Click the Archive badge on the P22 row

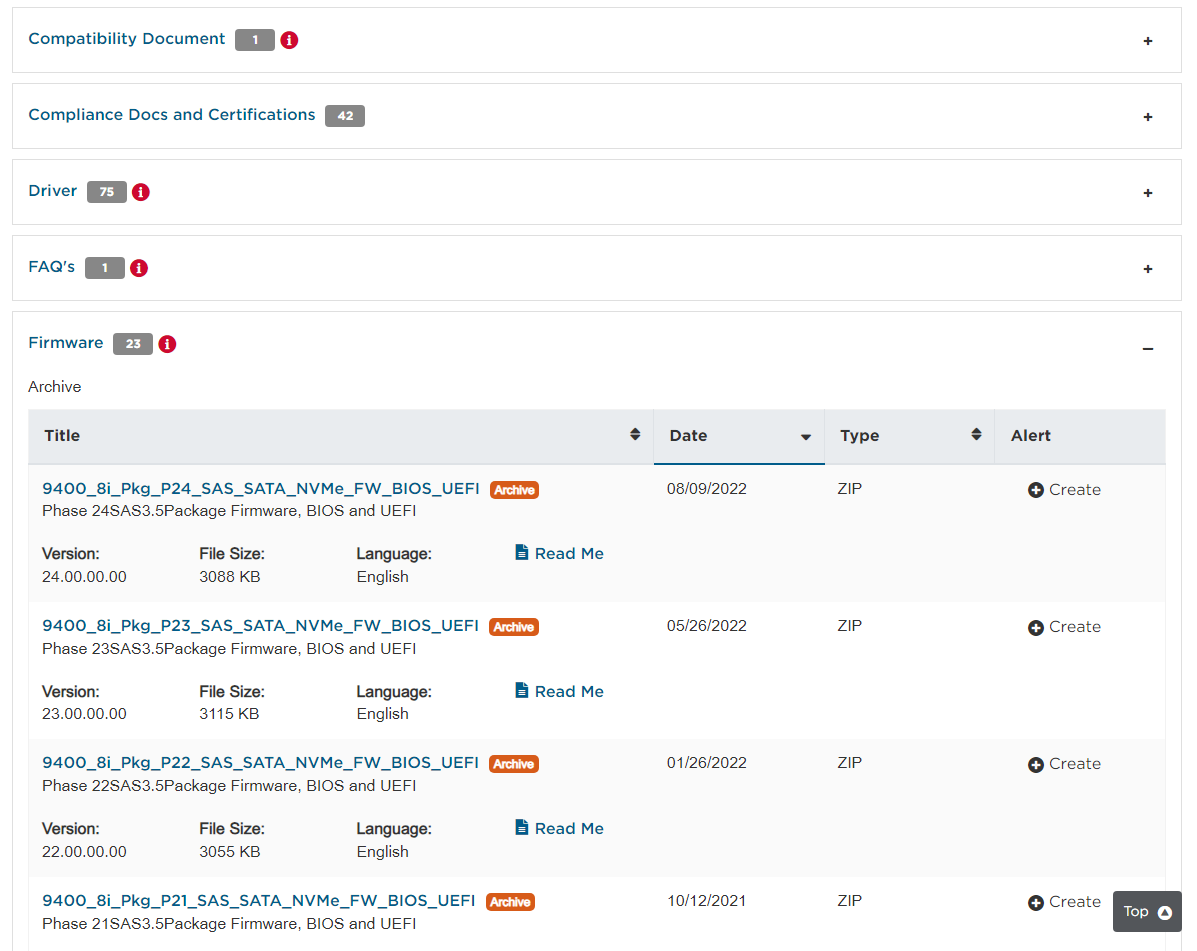[x=514, y=764]
